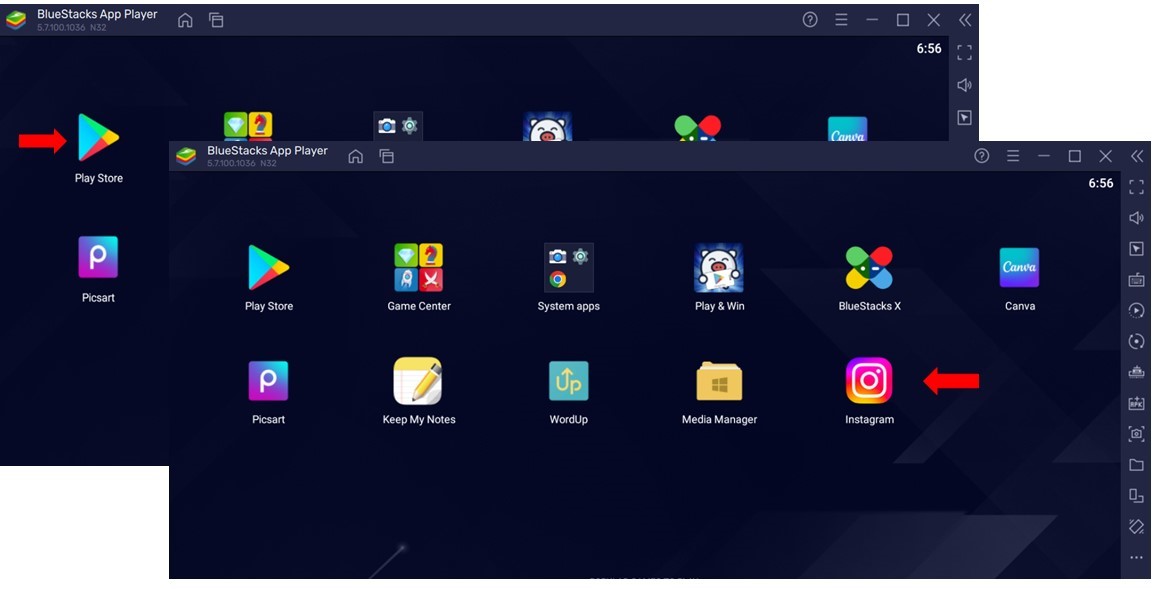Click the tilted-rectangle icon above the three dots

(x=1136, y=527)
